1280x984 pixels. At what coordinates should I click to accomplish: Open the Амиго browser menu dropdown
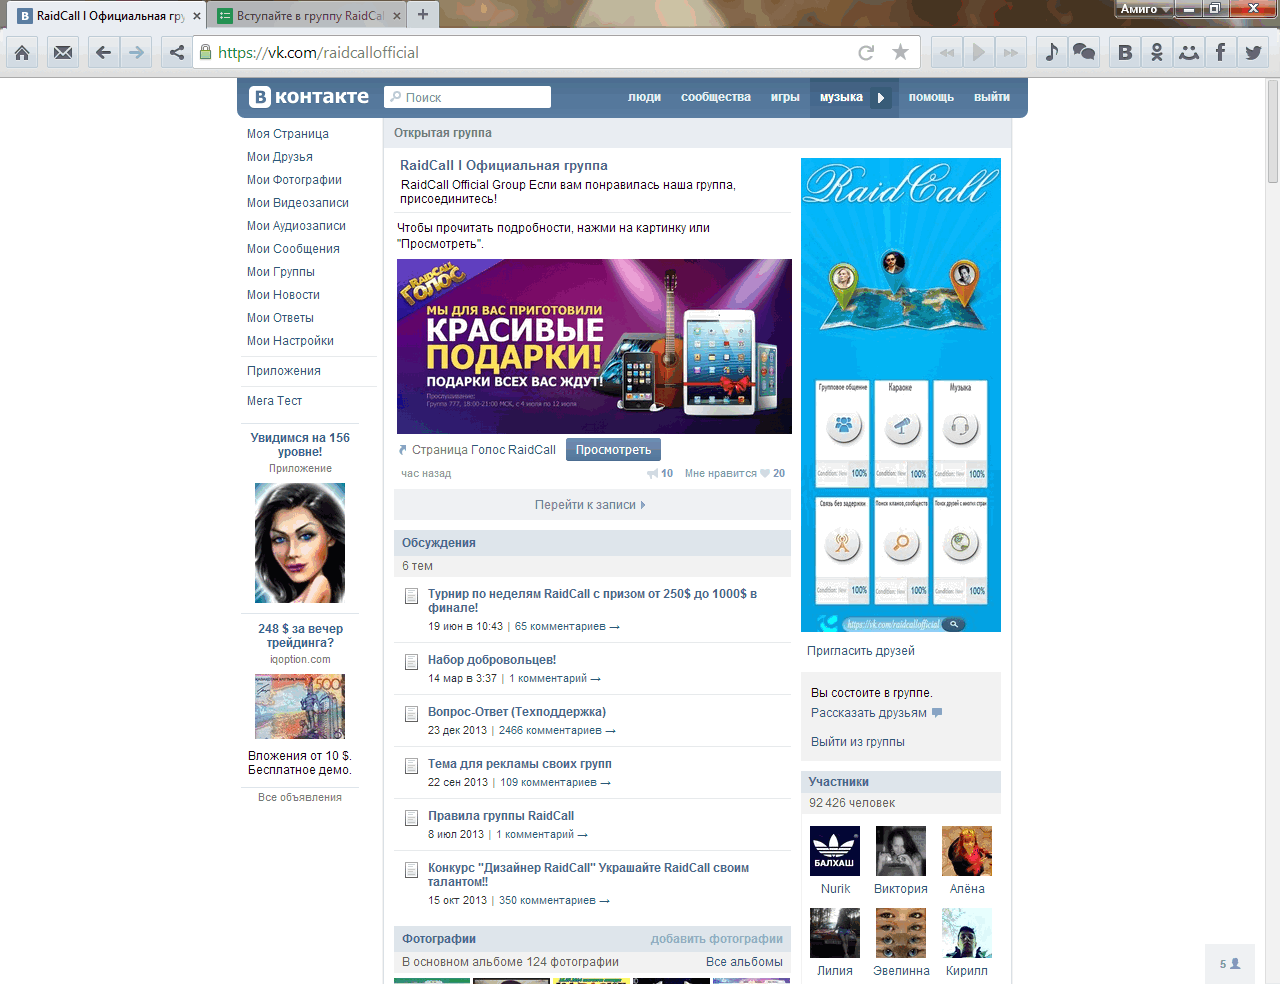click(1145, 9)
